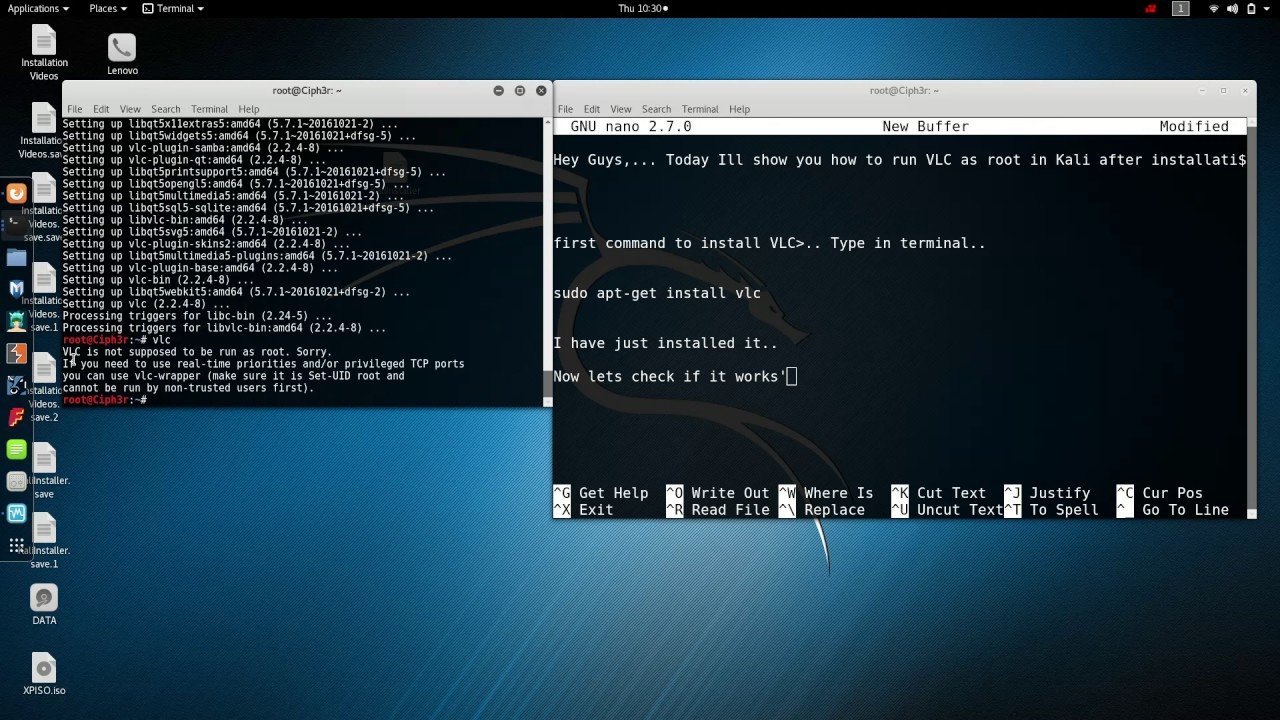Click the battery status icon
1280x720 pixels.
[1250, 8]
